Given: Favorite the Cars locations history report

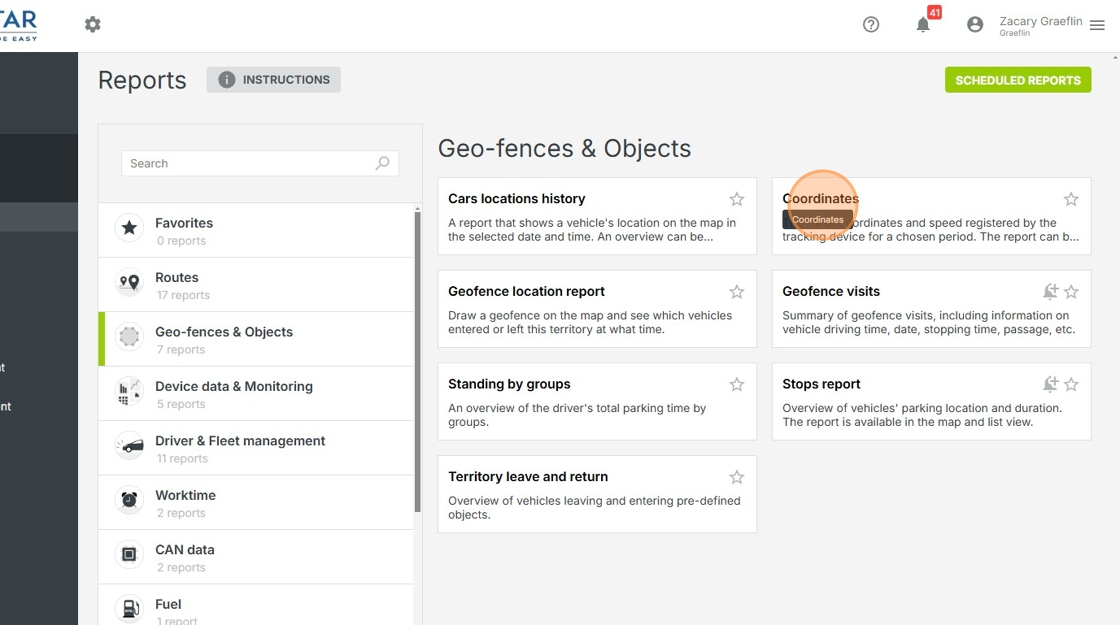Looking at the screenshot, I should (x=737, y=199).
